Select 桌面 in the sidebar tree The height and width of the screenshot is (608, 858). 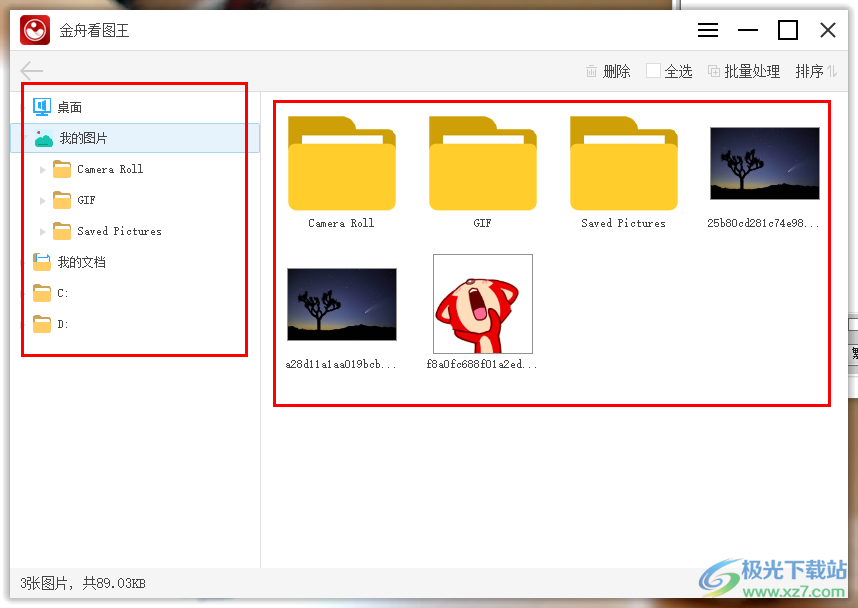click(x=69, y=107)
